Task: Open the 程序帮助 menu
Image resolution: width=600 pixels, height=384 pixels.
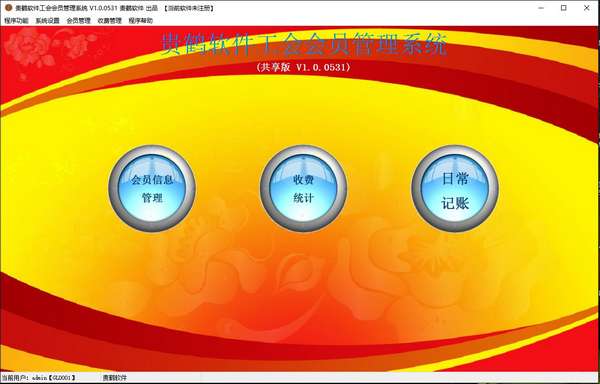Action: coord(140,21)
